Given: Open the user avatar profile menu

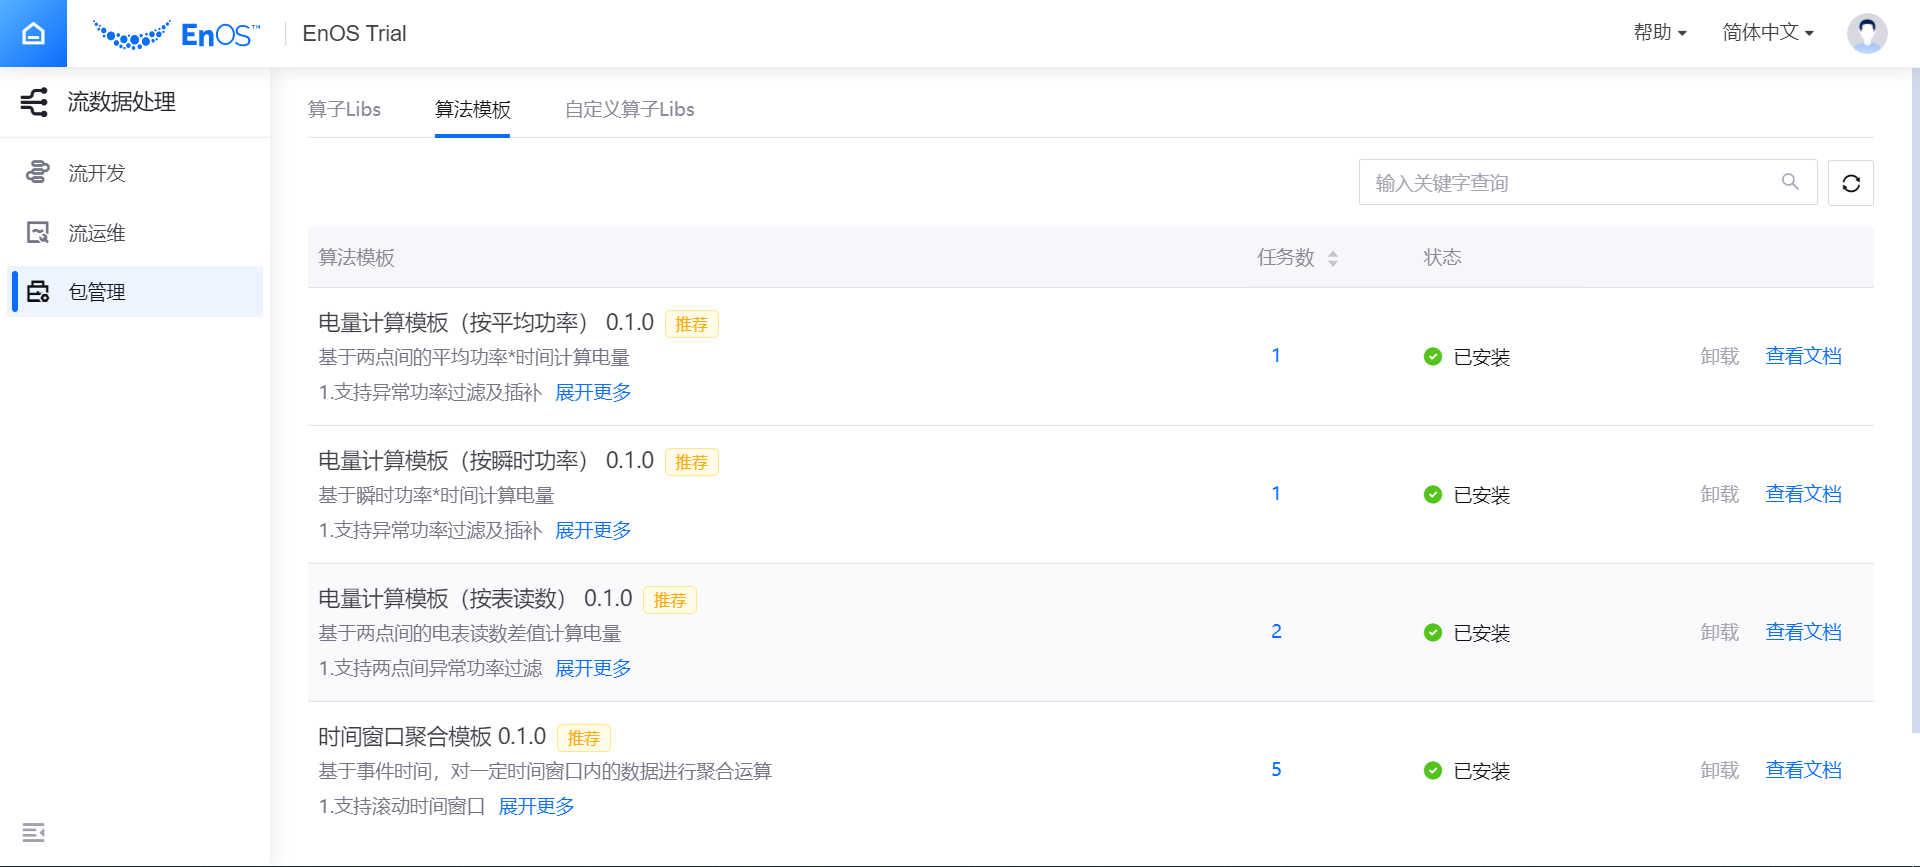Looking at the screenshot, I should tap(1866, 33).
